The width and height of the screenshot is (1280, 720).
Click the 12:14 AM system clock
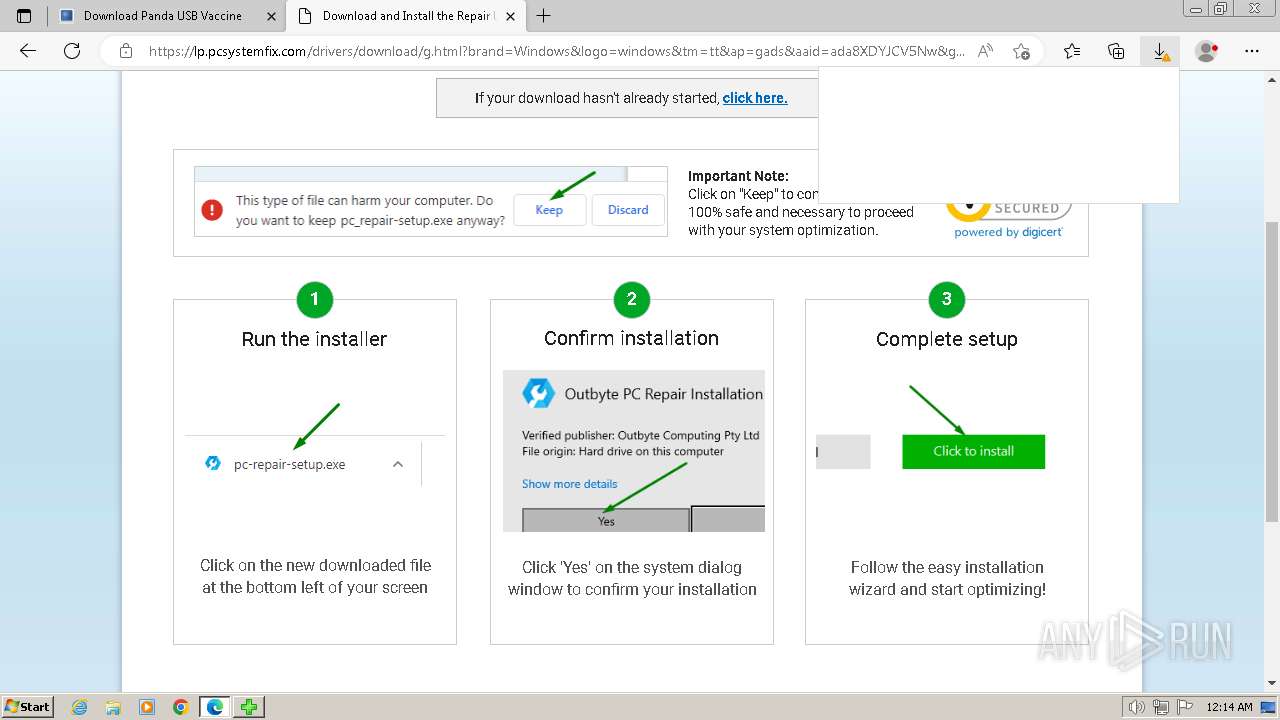[x=1229, y=707]
